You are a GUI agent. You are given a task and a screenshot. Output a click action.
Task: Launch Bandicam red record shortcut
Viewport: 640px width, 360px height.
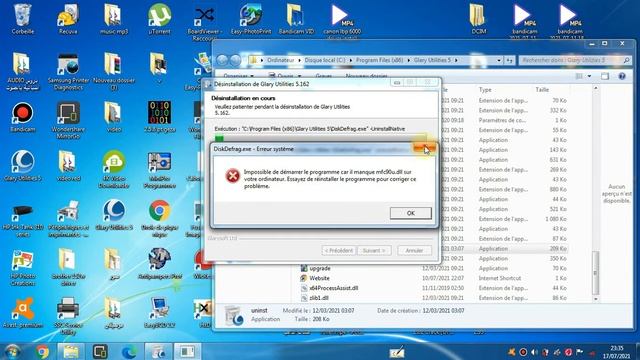[22, 117]
